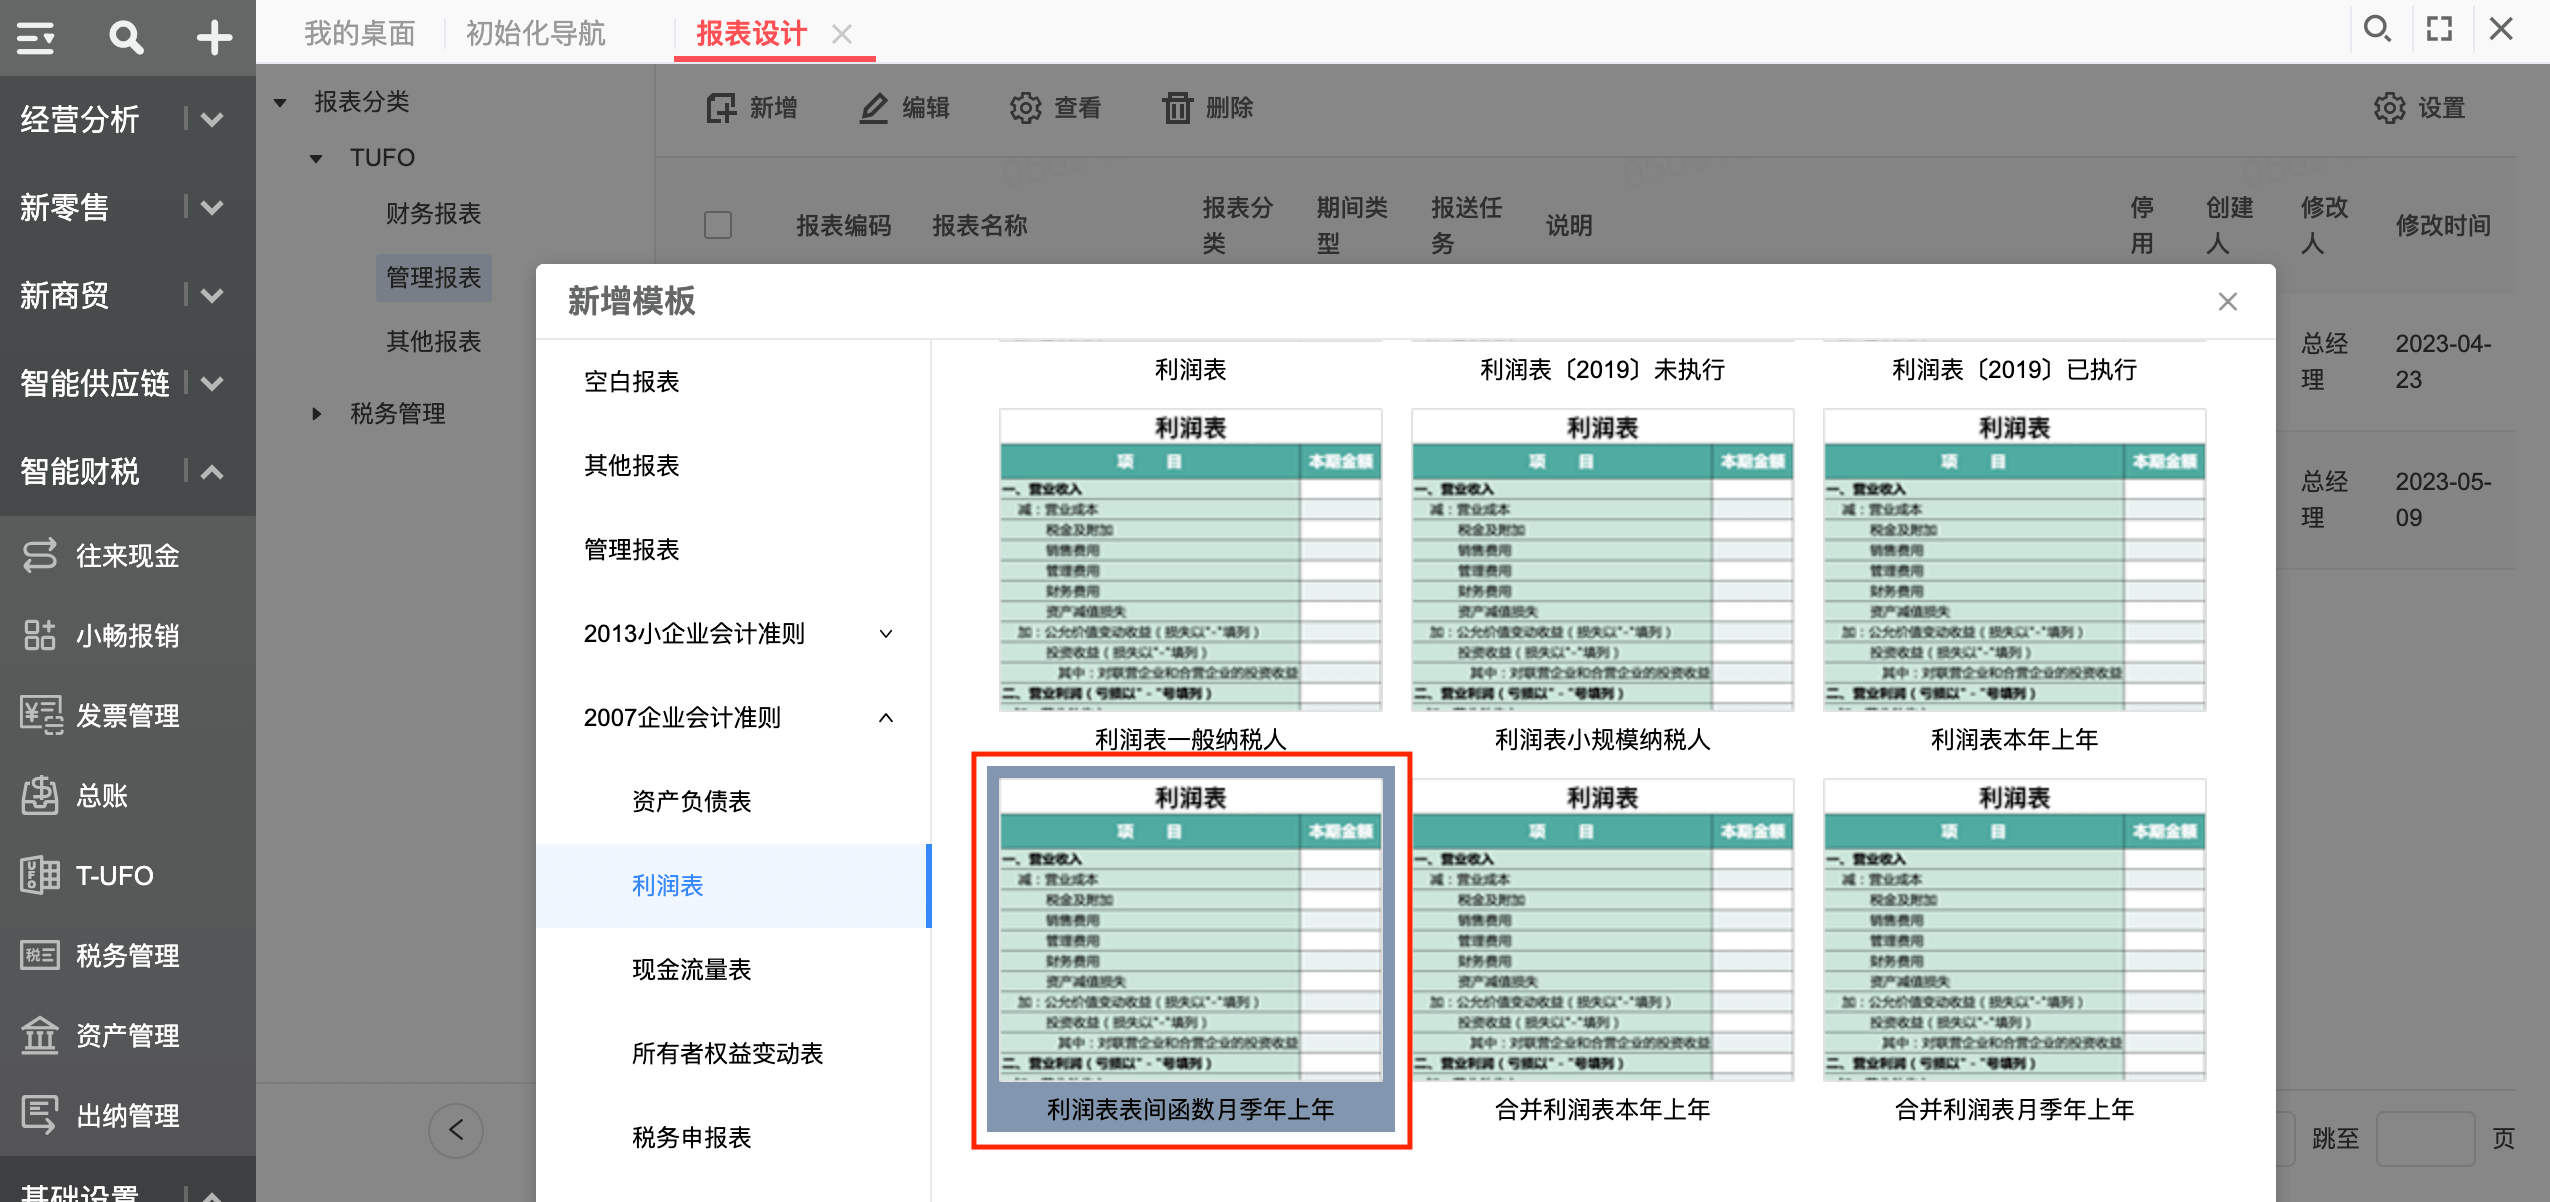Click the sidebar search magnifier icon
Image resolution: width=2550 pixels, height=1202 pixels.
pos(126,37)
